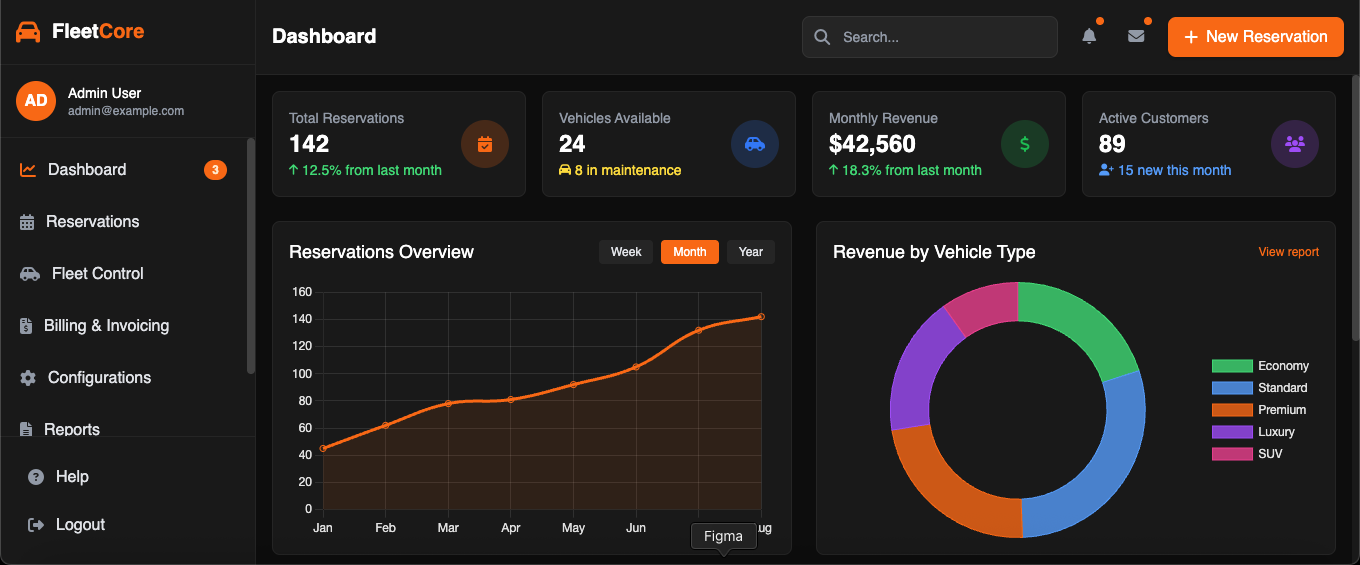Click the notifications bell icon
The image size is (1360, 565).
point(1089,37)
